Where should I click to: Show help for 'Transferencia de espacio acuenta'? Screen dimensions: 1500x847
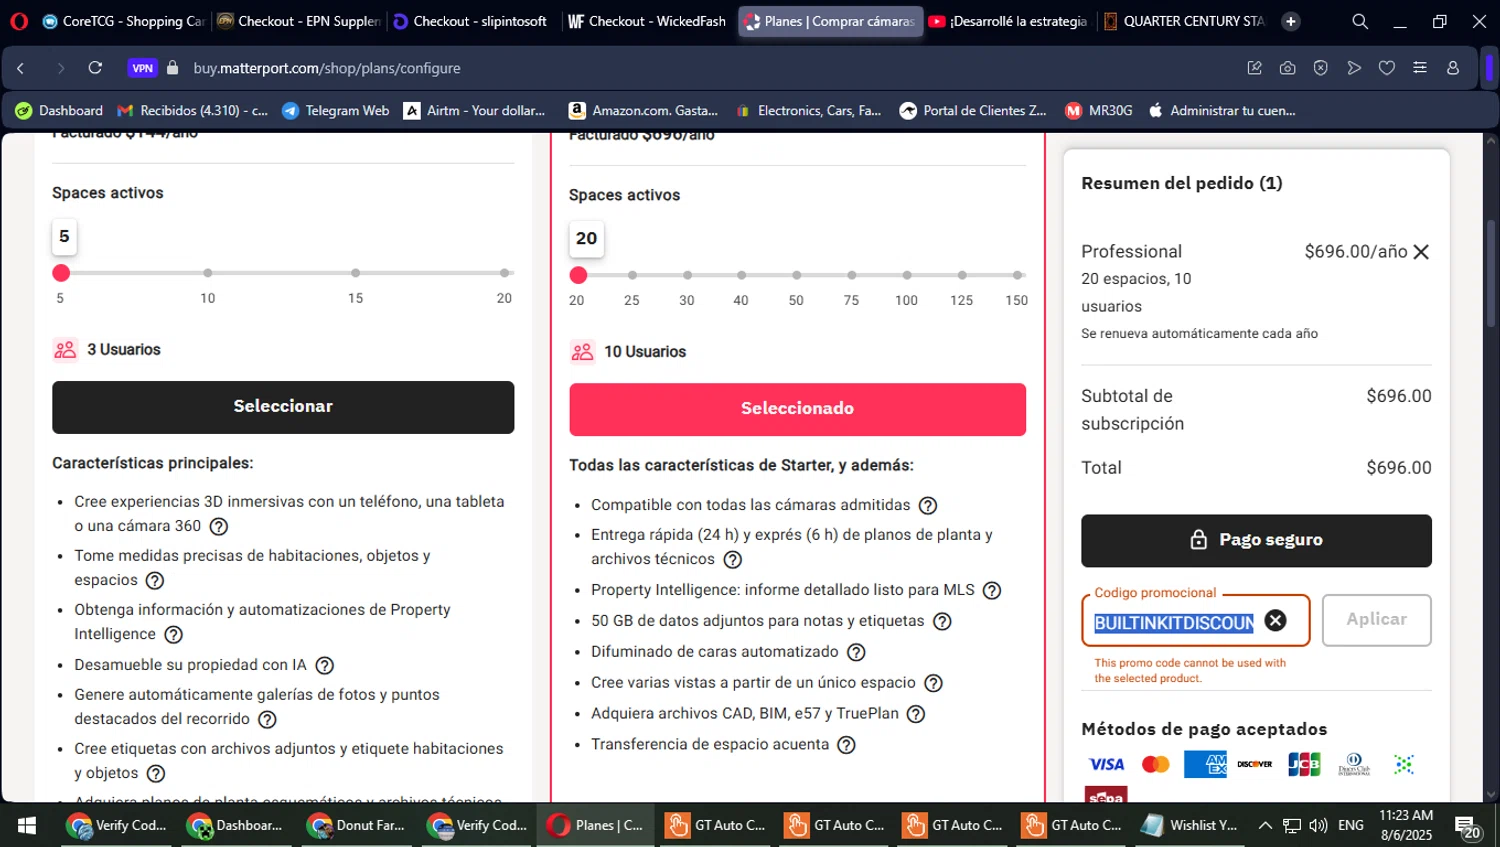tap(846, 745)
